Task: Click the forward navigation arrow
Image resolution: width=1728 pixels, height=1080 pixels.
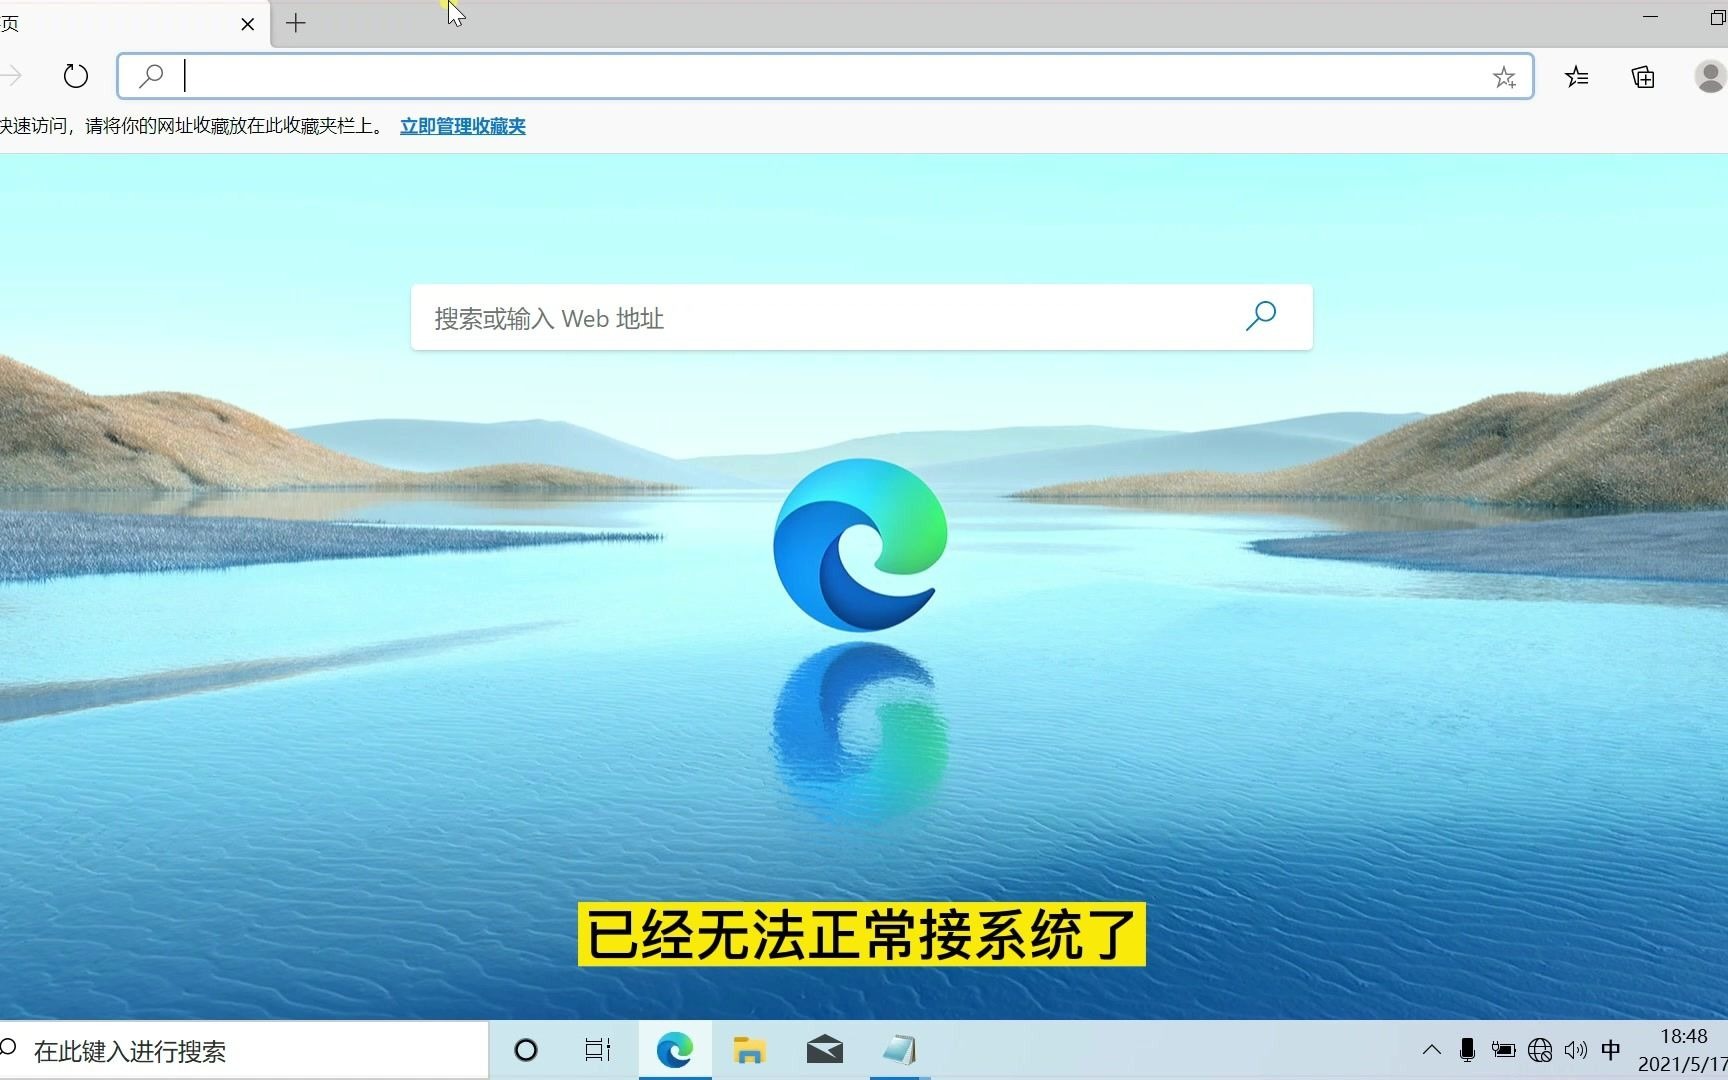Action: [12, 76]
